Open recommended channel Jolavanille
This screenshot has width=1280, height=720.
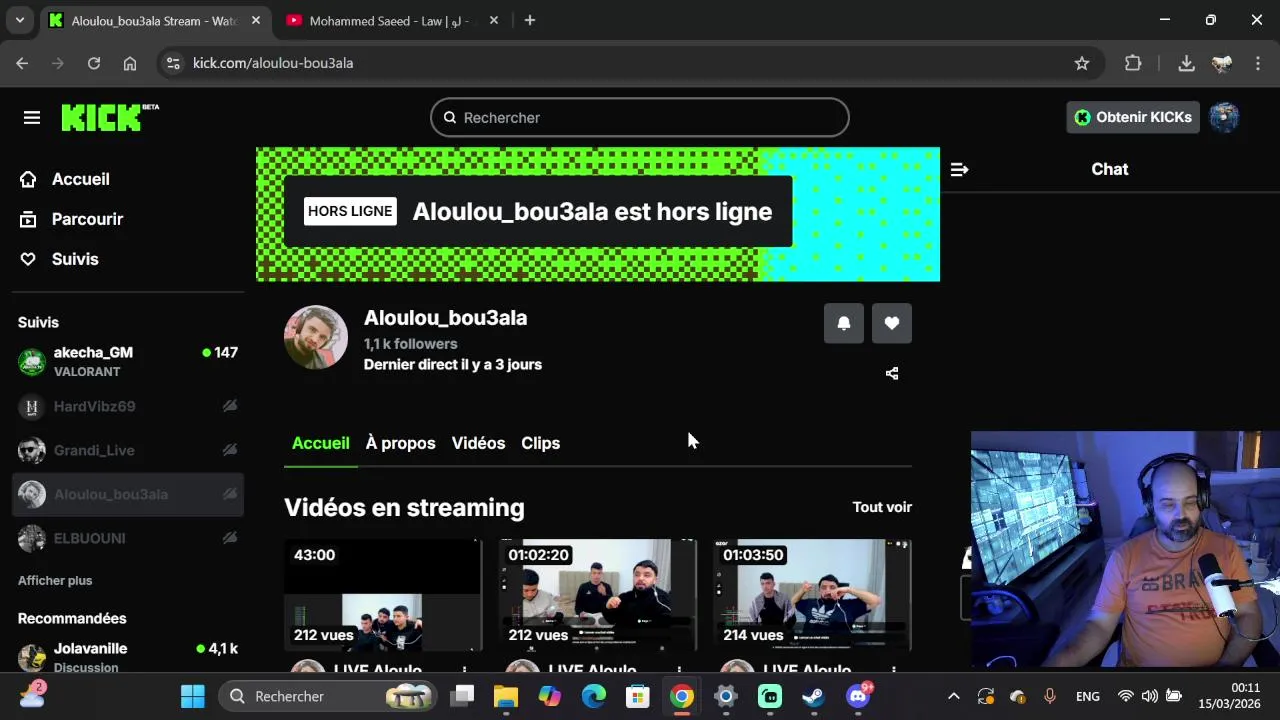coord(128,657)
